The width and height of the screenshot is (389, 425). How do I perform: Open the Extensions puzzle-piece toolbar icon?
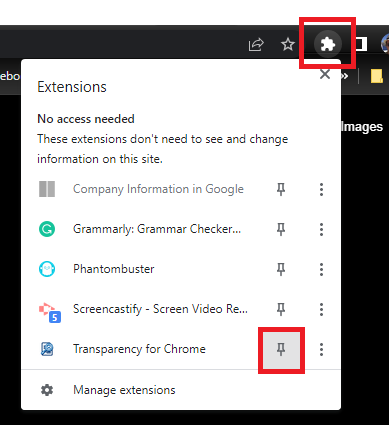(x=328, y=44)
